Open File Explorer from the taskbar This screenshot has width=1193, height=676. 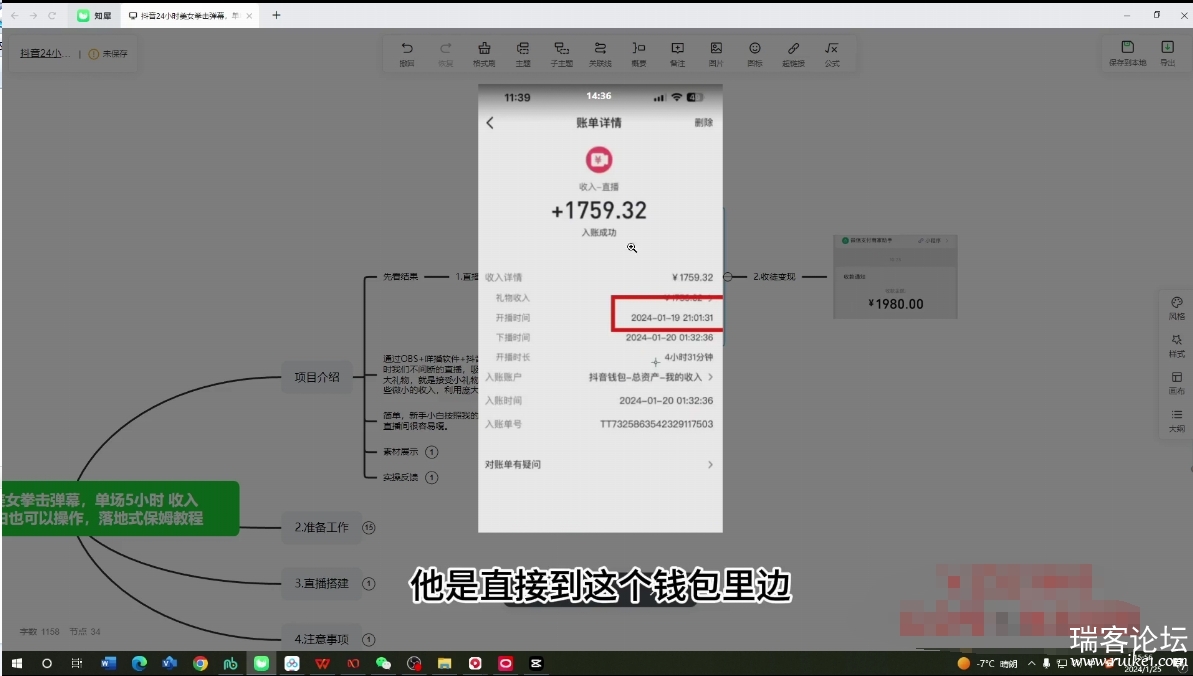pos(444,663)
